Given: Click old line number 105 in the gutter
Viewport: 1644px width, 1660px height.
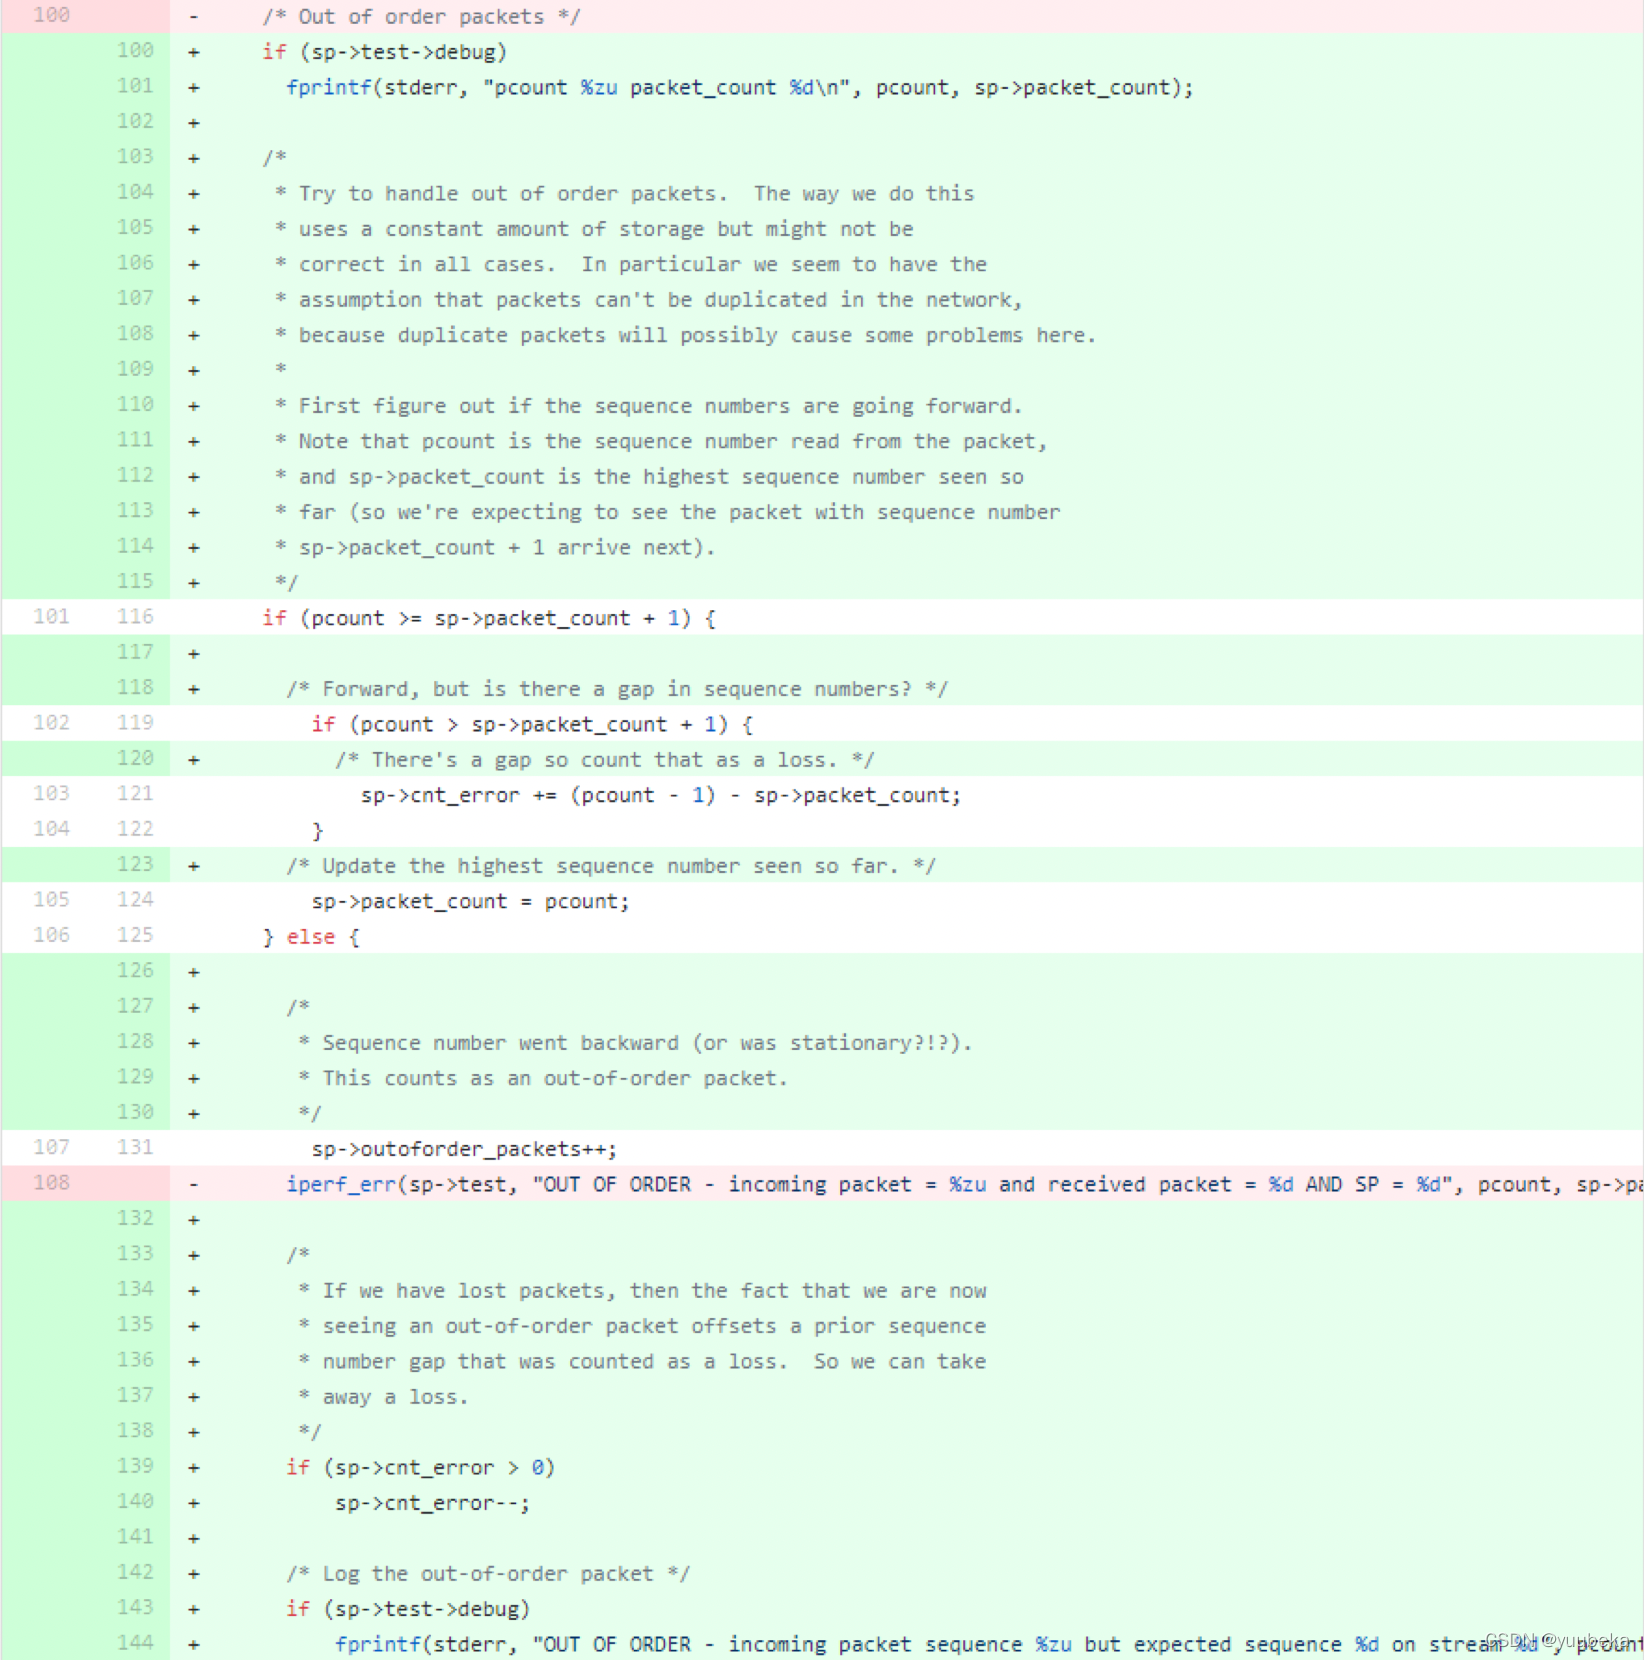Looking at the screenshot, I should (52, 900).
